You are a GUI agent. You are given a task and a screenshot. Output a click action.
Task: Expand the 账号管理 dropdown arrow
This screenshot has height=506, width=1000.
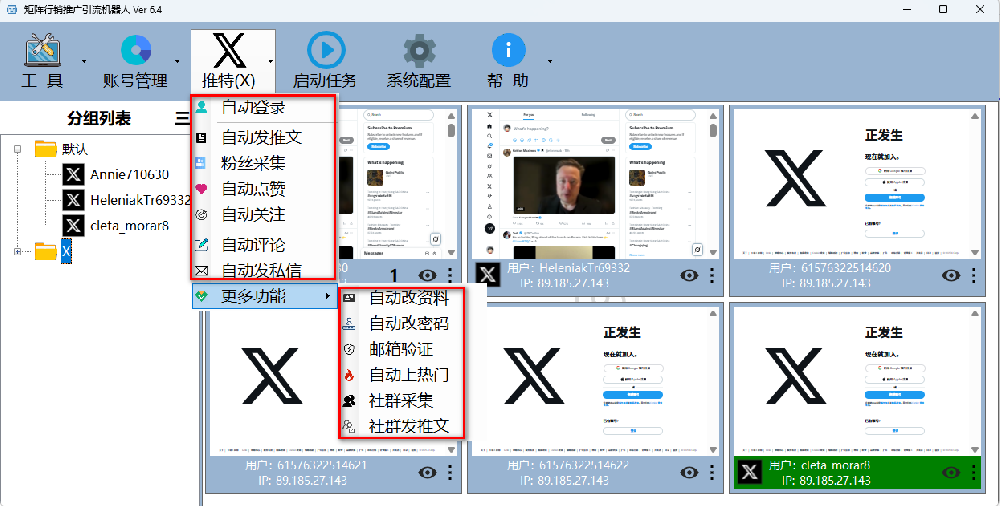click(177, 62)
